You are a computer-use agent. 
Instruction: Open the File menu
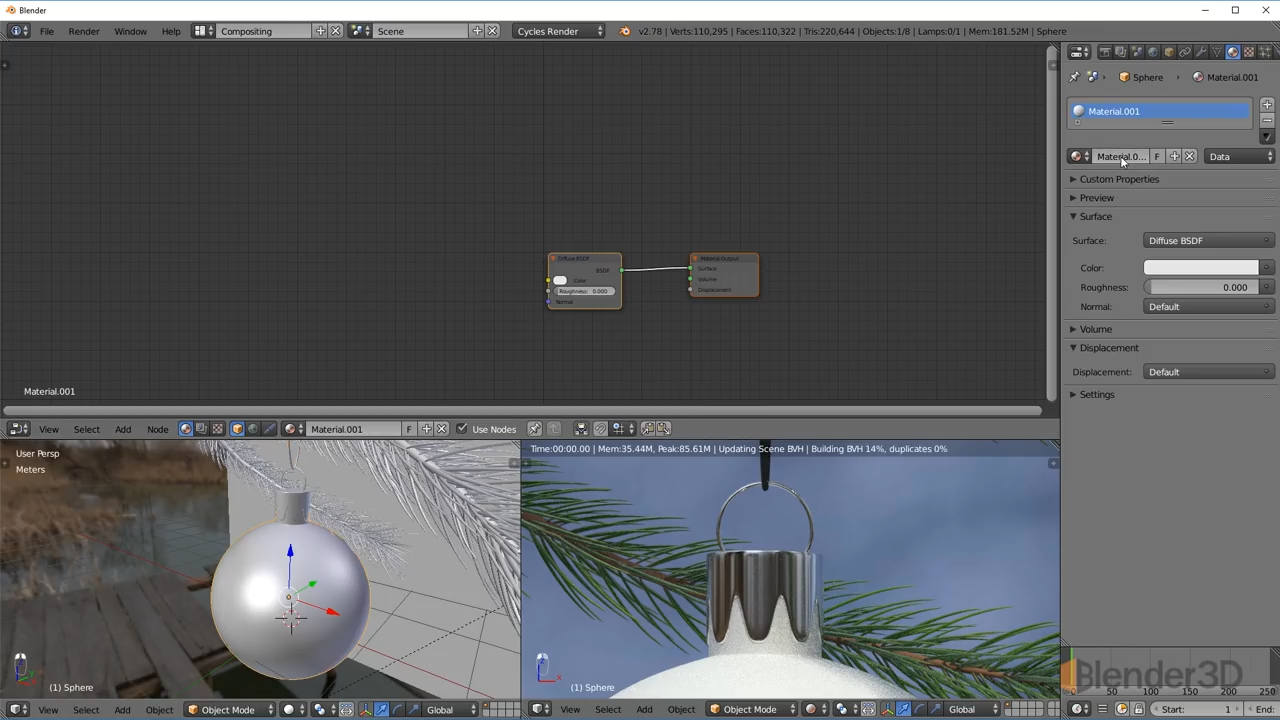(47, 31)
